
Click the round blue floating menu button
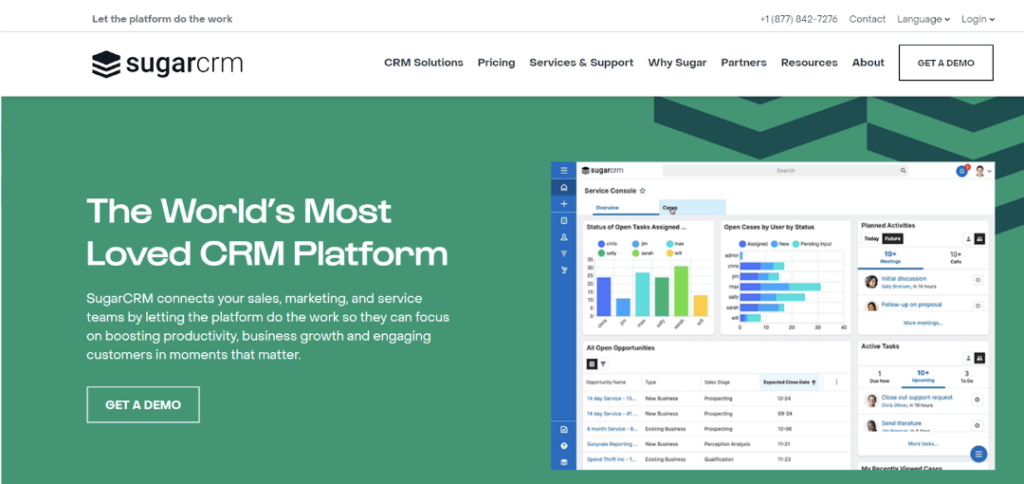pos(978,454)
